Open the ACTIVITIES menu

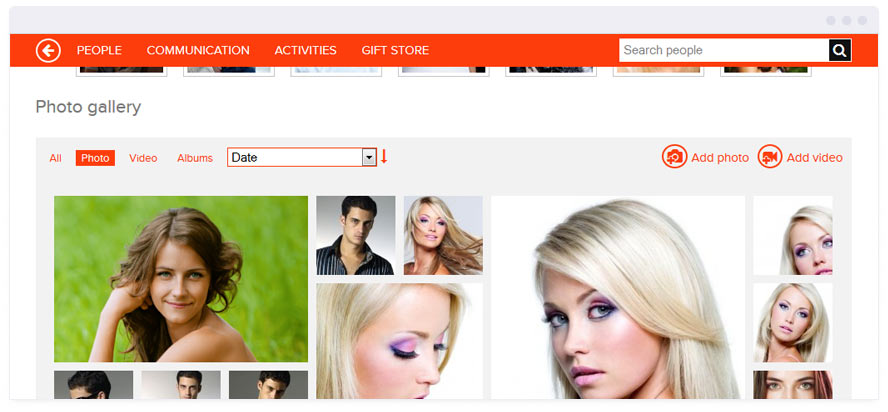[x=305, y=50]
